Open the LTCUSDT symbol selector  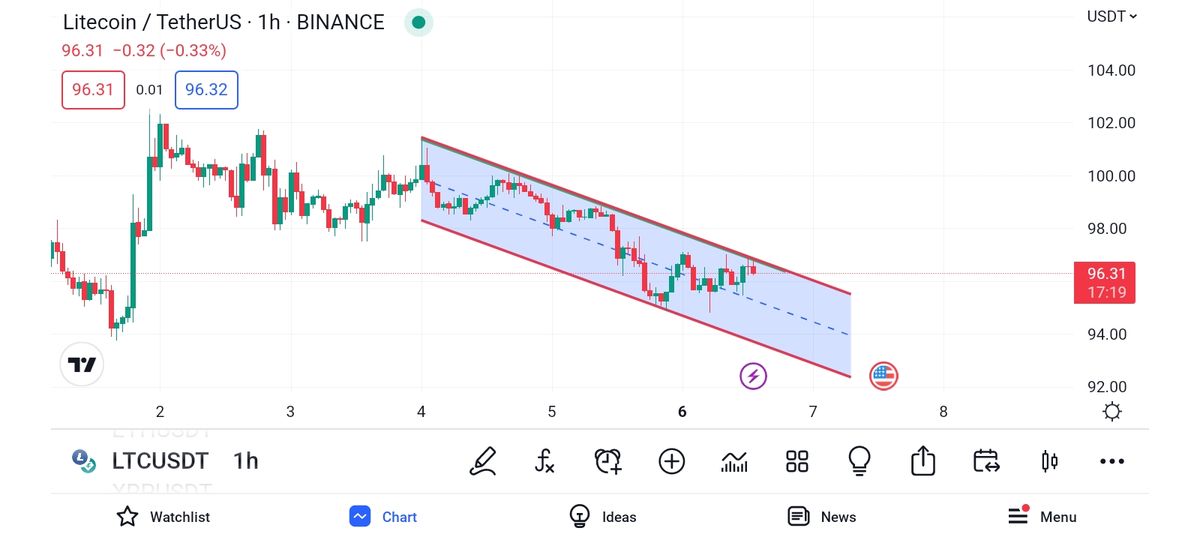tap(160, 461)
